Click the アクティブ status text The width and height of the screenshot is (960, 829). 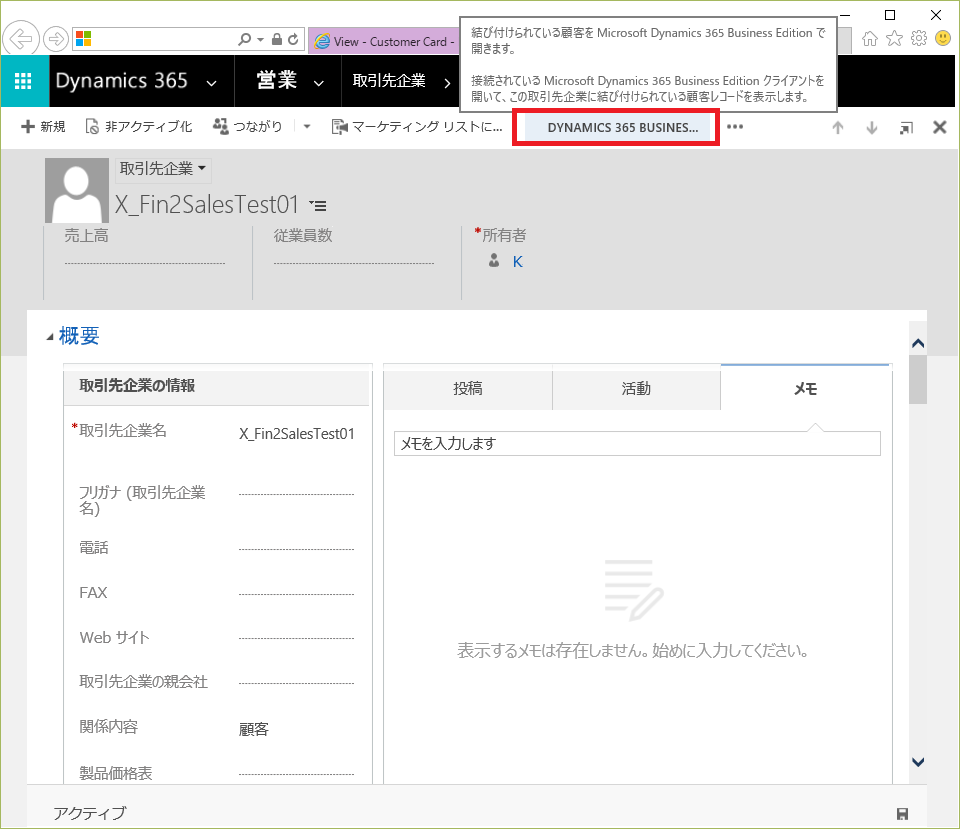[x=89, y=813]
